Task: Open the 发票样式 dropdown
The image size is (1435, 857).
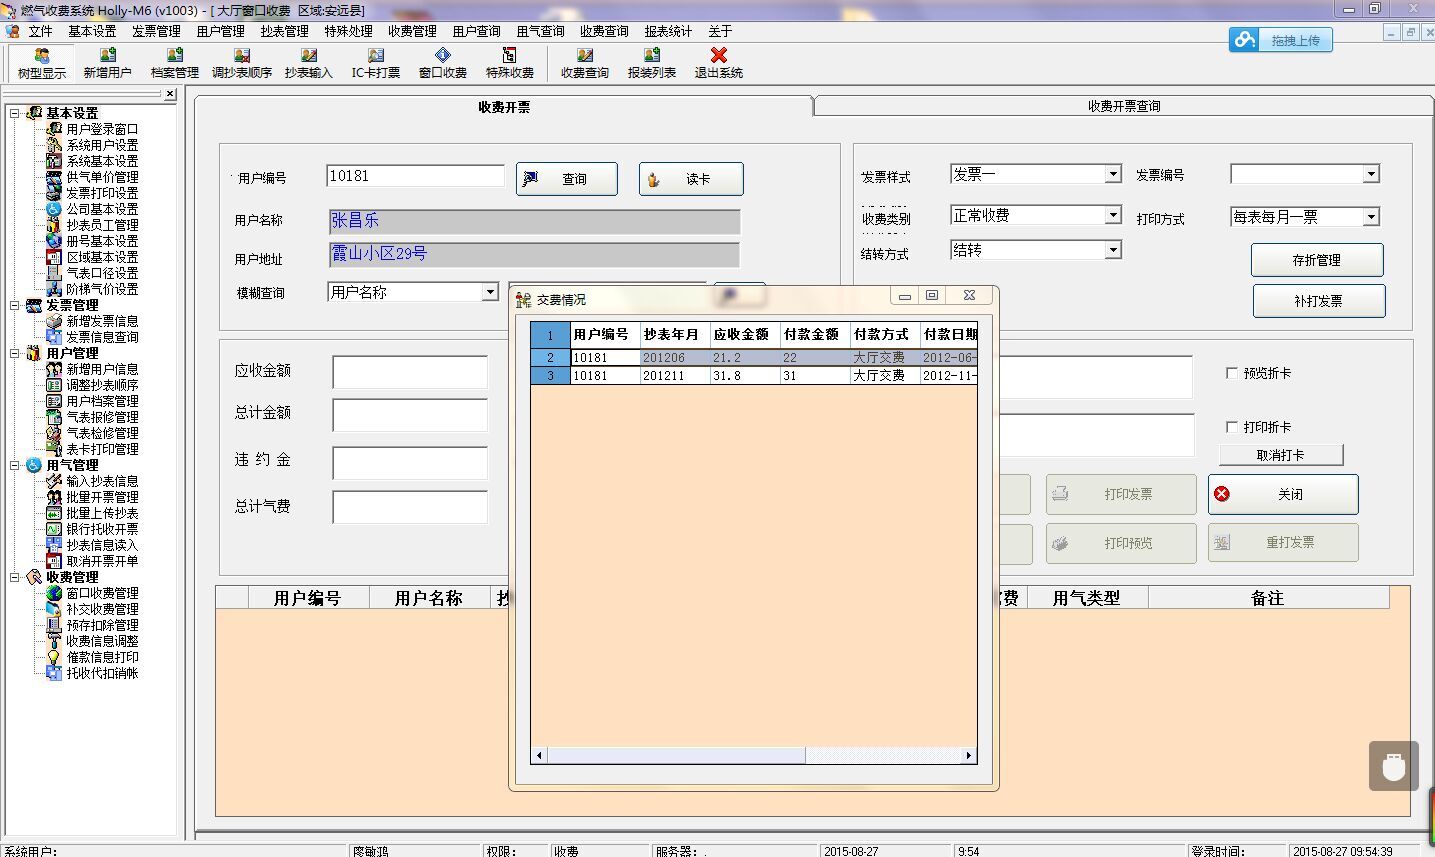Action: (x=1113, y=174)
